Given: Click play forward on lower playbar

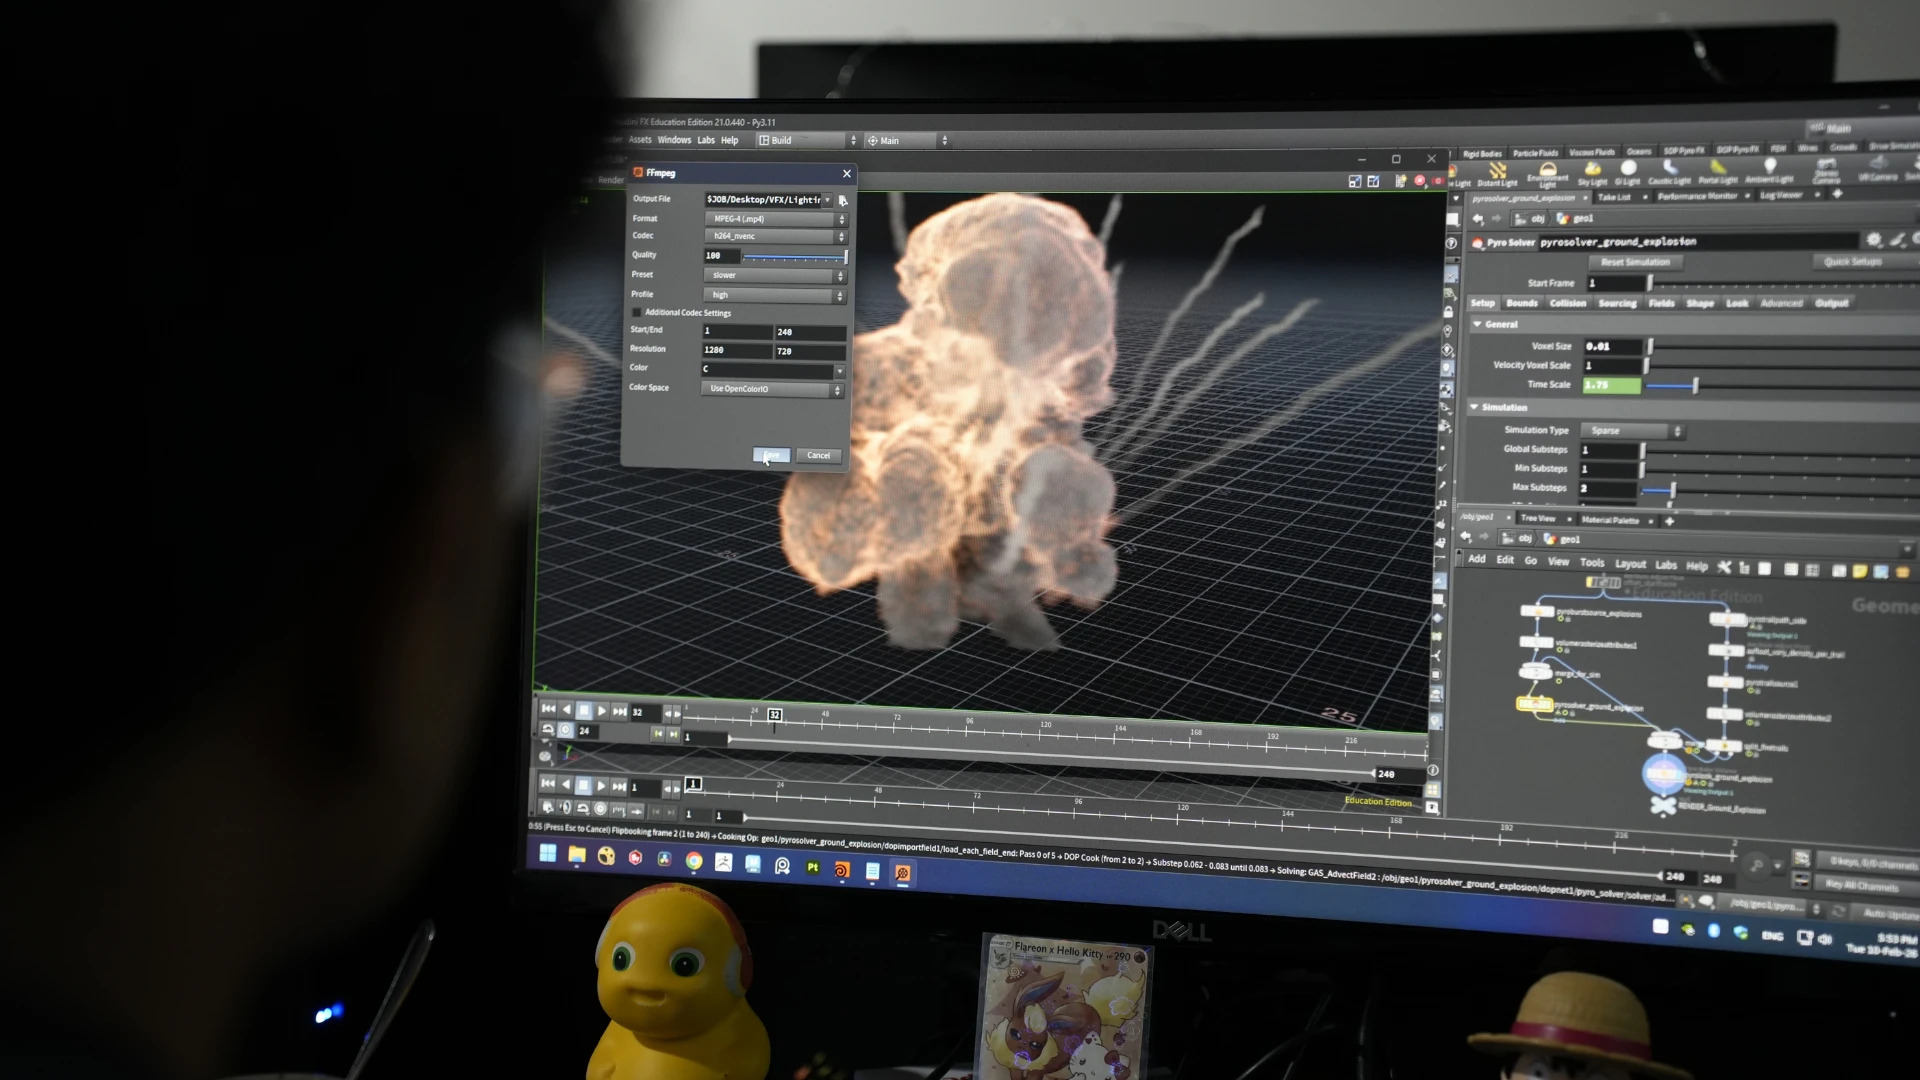Looking at the screenshot, I should 601,786.
